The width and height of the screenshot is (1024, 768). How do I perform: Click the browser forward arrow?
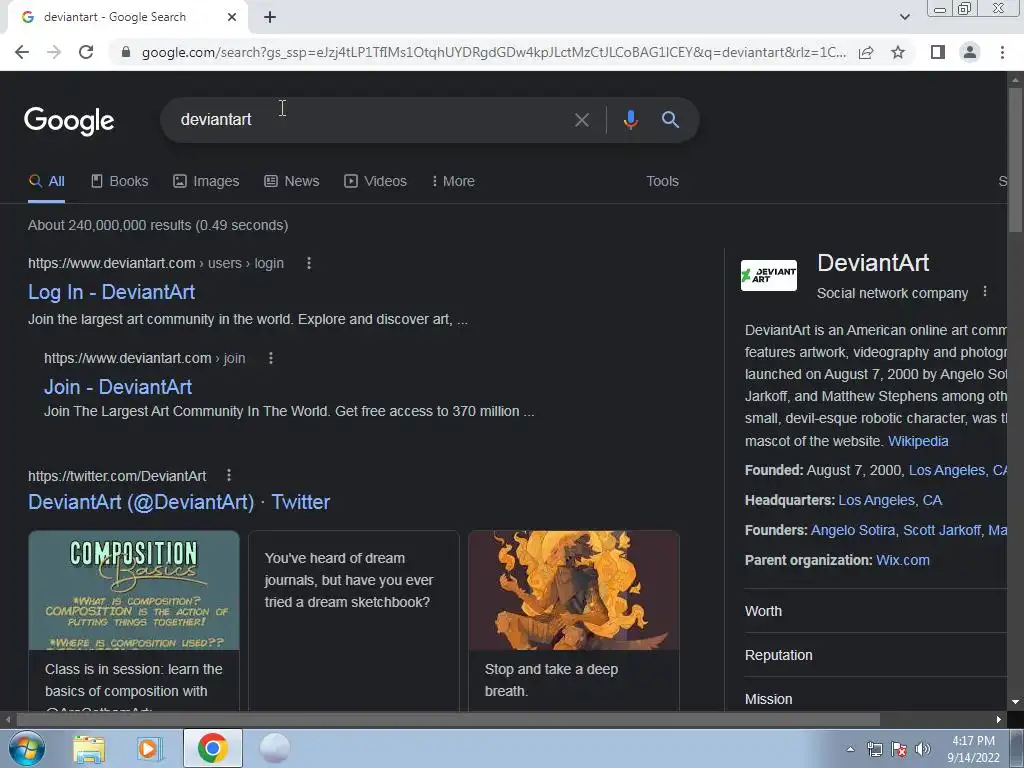[54, 52]
